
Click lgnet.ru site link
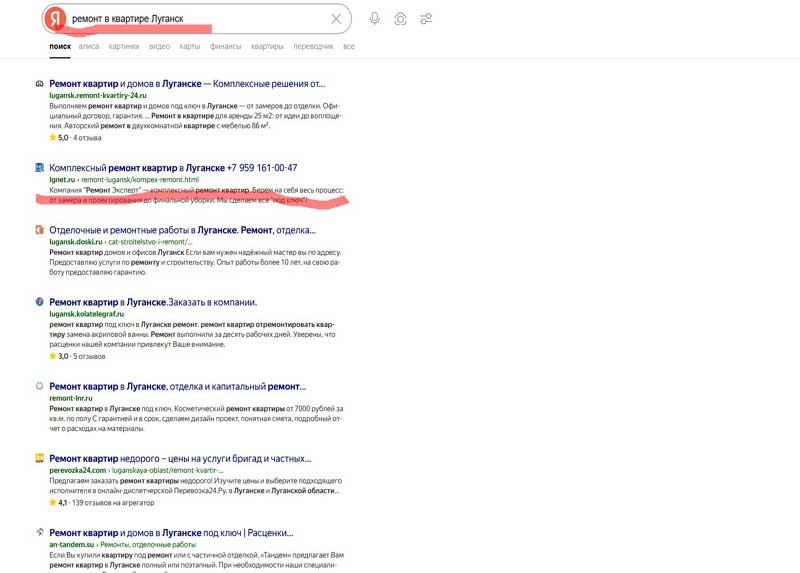62,180
